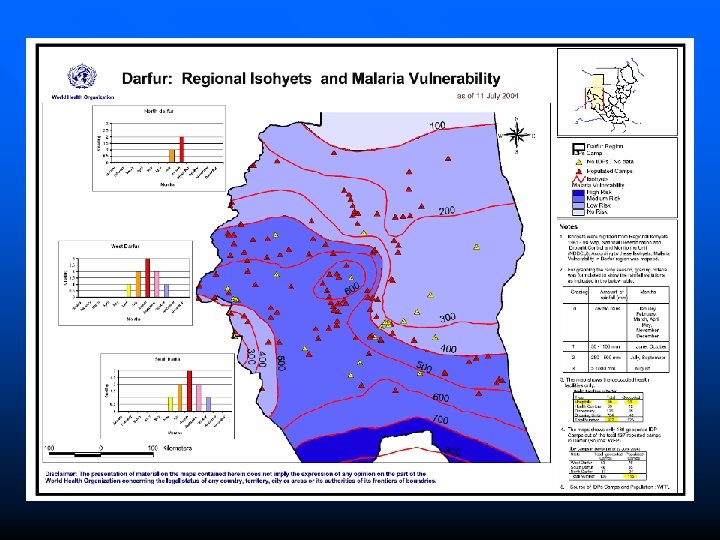
Task: Click the yellow triangle No IDPs legend symbol
Action: [579, 162]
